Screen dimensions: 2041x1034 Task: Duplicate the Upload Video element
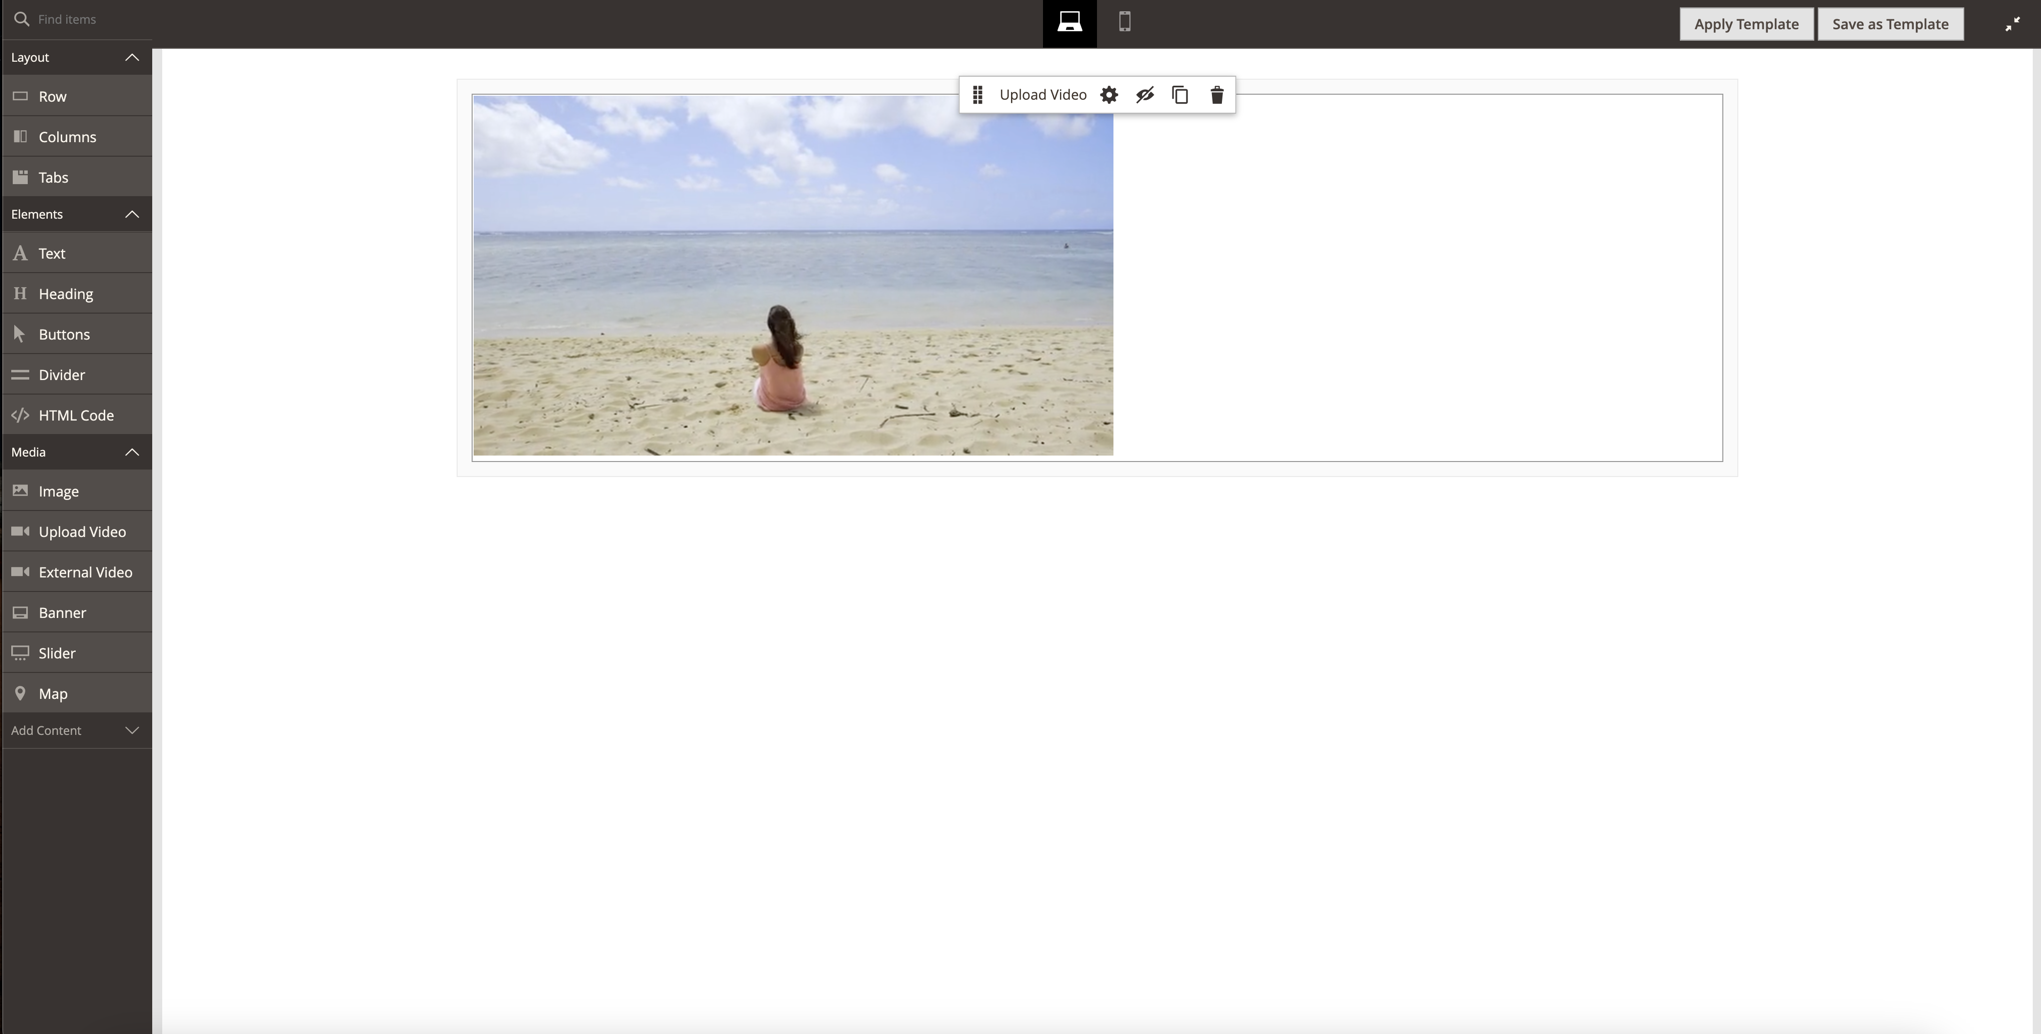(1180, 95)
